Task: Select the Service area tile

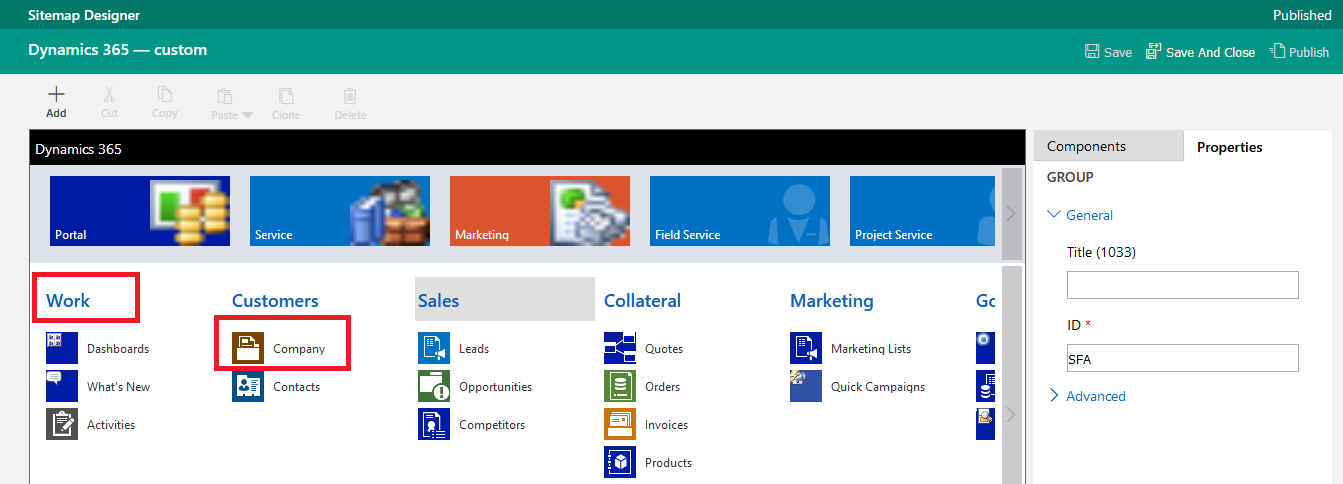Action: [x=340, y=211]
